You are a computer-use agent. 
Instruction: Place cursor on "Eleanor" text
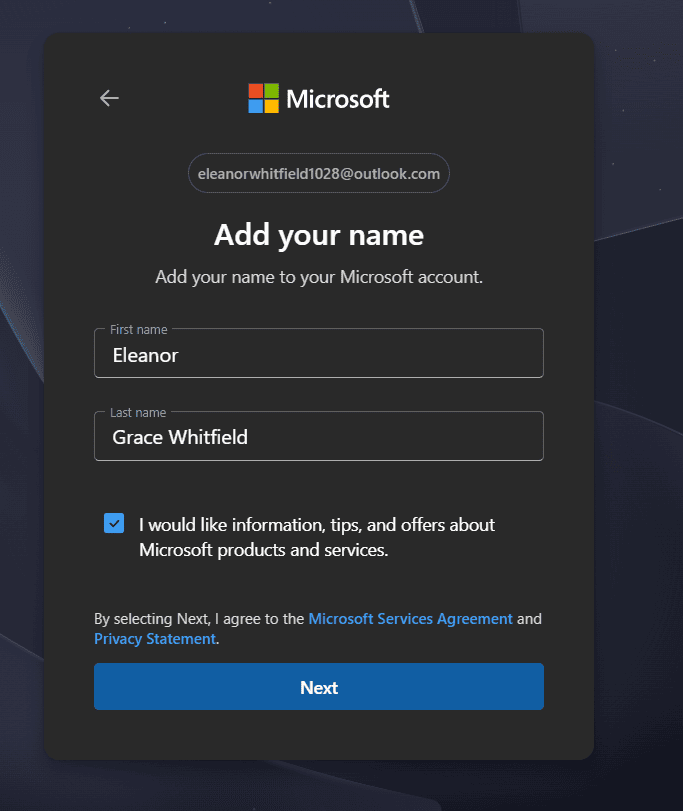point(146,355)
